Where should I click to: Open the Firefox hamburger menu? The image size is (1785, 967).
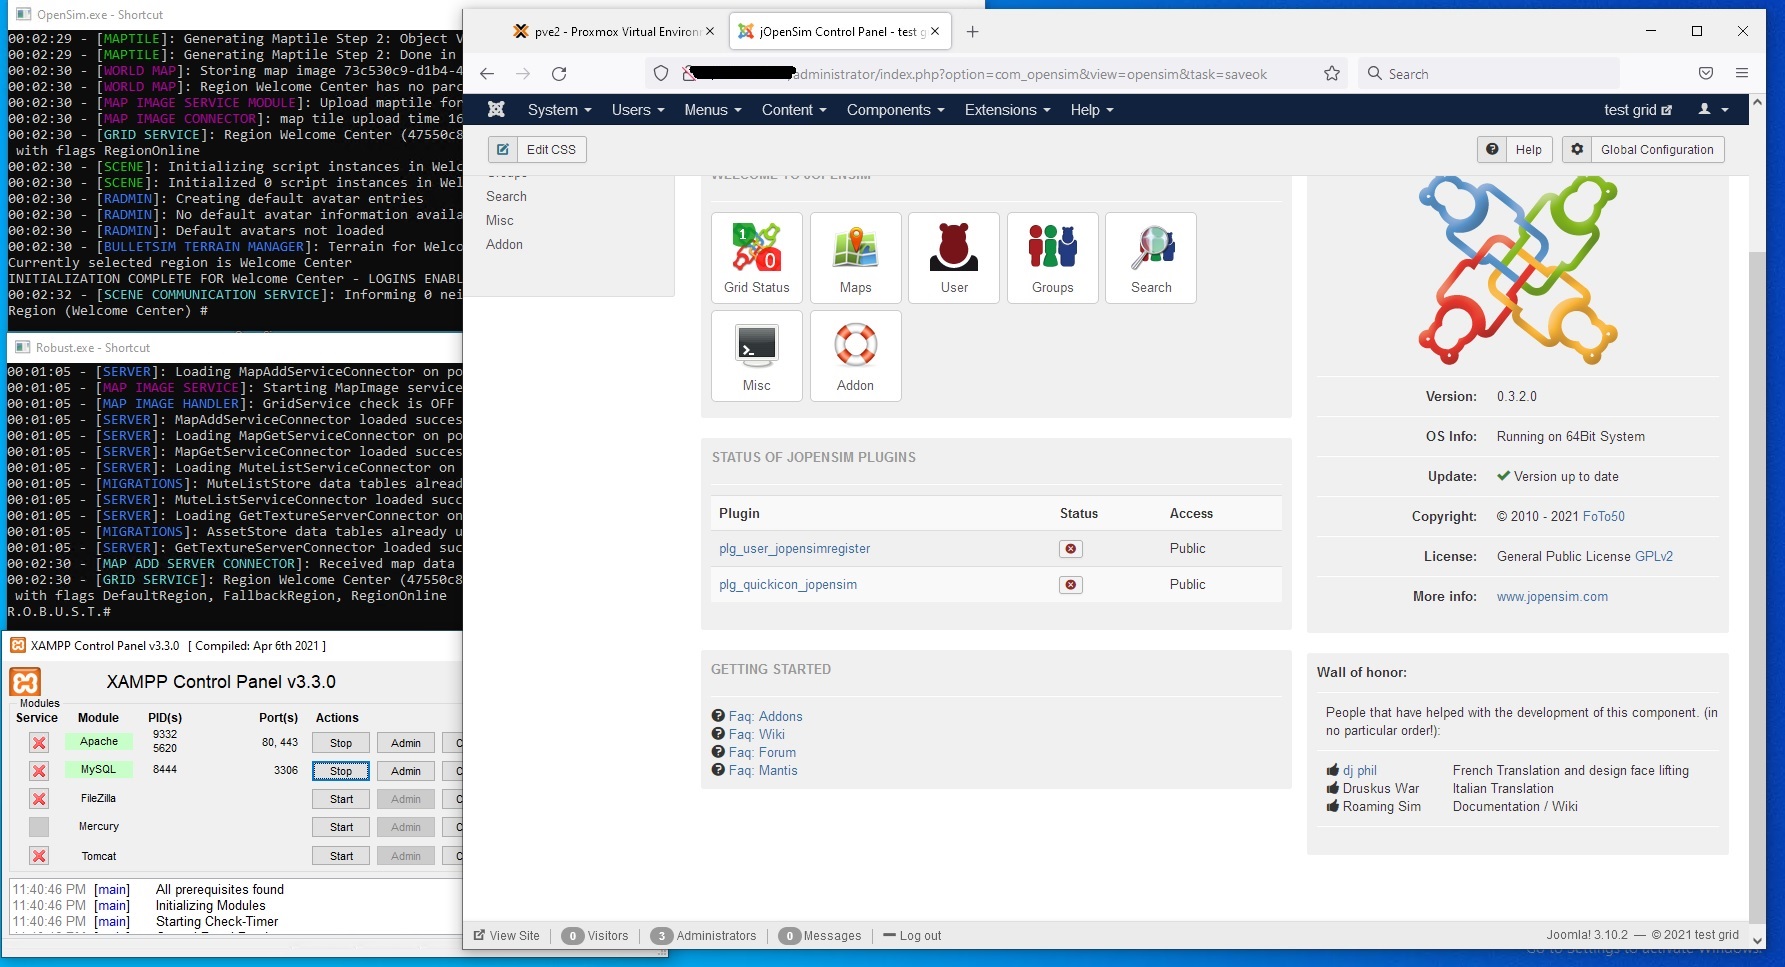(1742, 73)
